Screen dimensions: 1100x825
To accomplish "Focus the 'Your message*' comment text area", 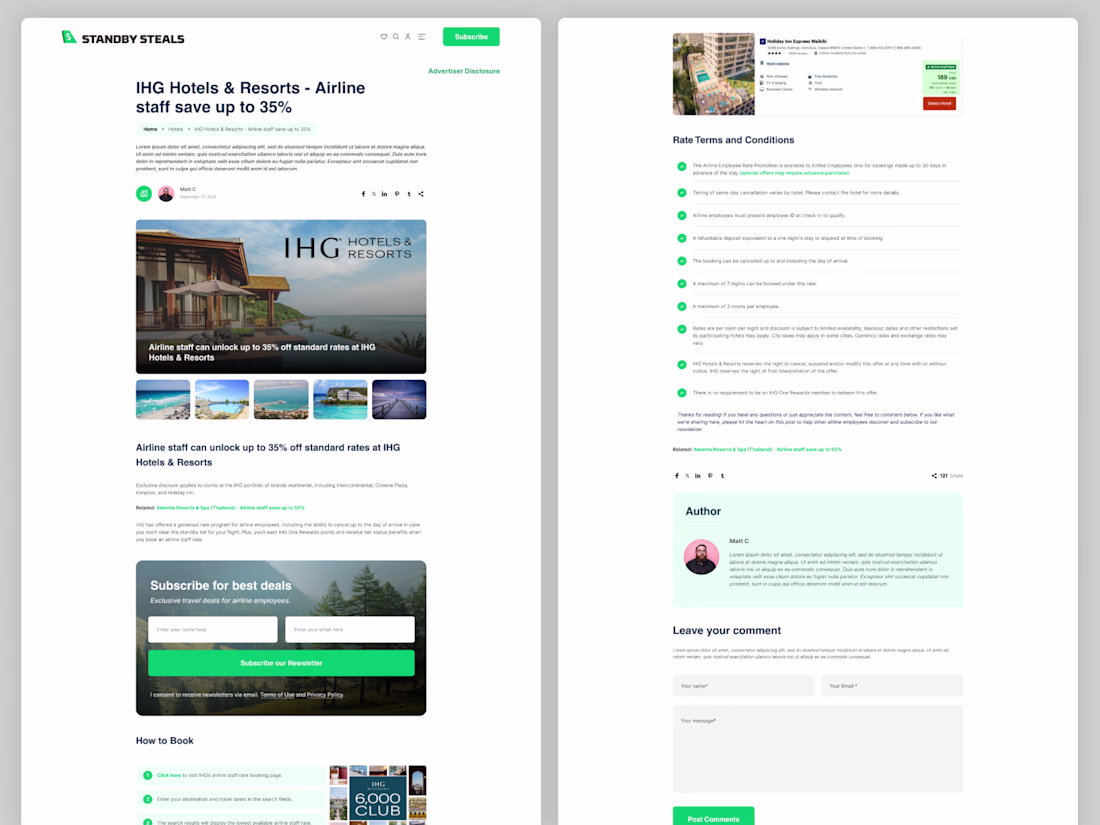I will (818, 749).
